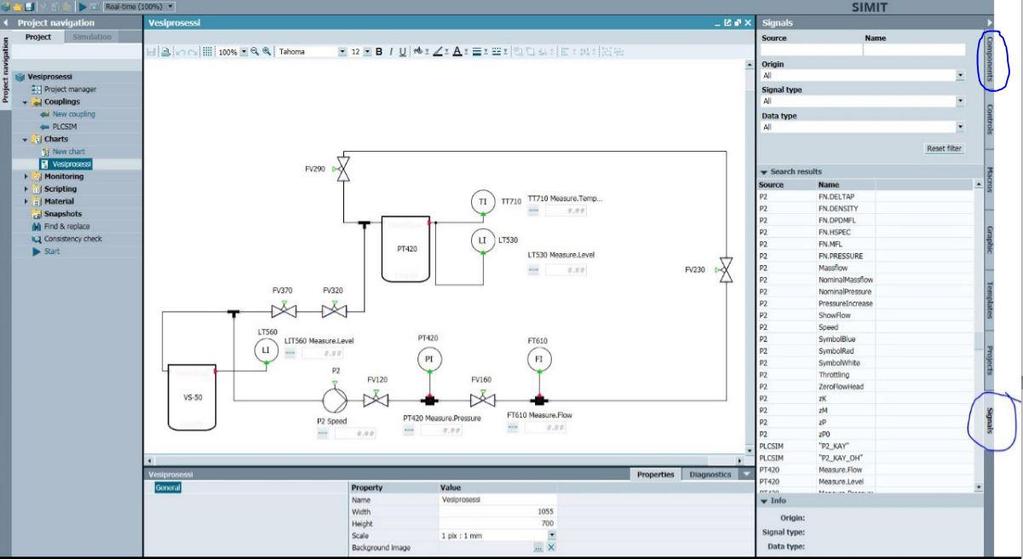Switch to the Diagnostics tab
The width and height of the screenshot is (1023, 559).
point(710,474)
